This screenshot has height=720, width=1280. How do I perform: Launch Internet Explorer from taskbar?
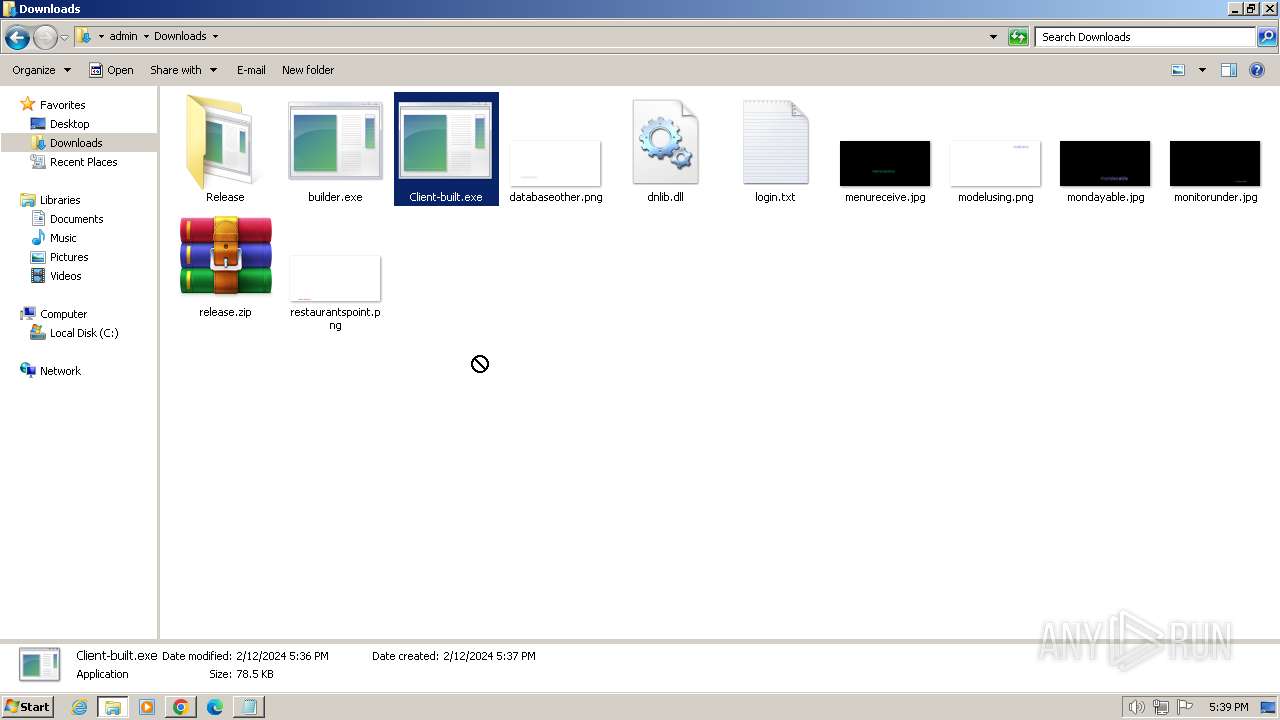80,707
